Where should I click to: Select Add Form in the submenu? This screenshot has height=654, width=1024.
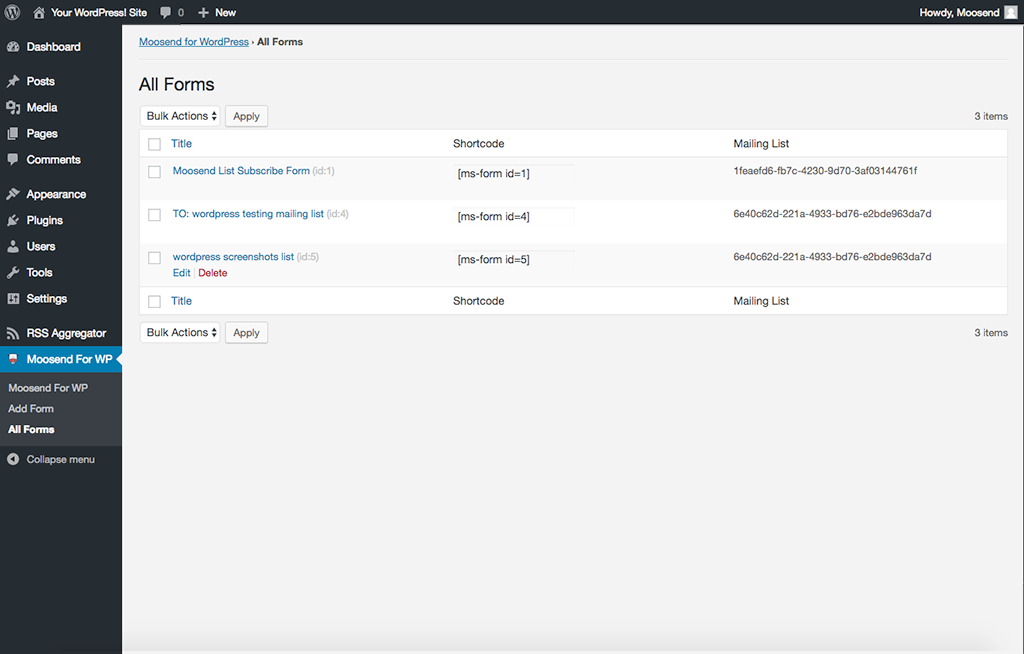pos(31,408)
